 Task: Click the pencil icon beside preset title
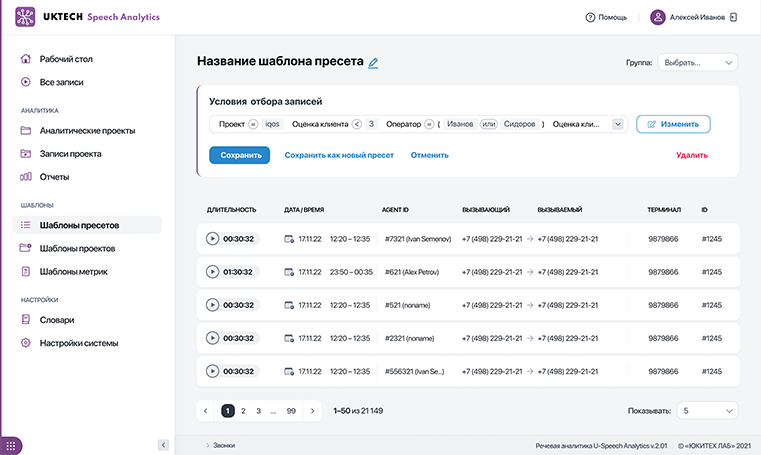tap(374, 63)
